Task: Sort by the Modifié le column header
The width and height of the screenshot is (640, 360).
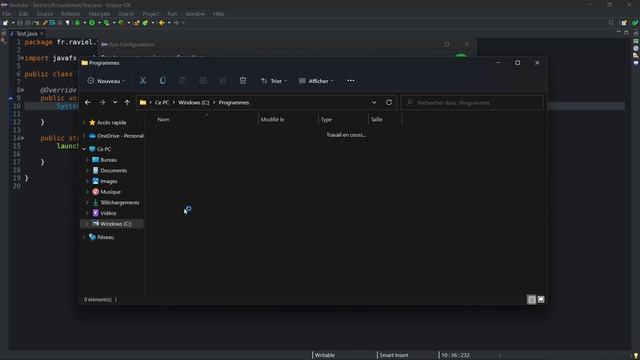Action: [x=288, y=120]
